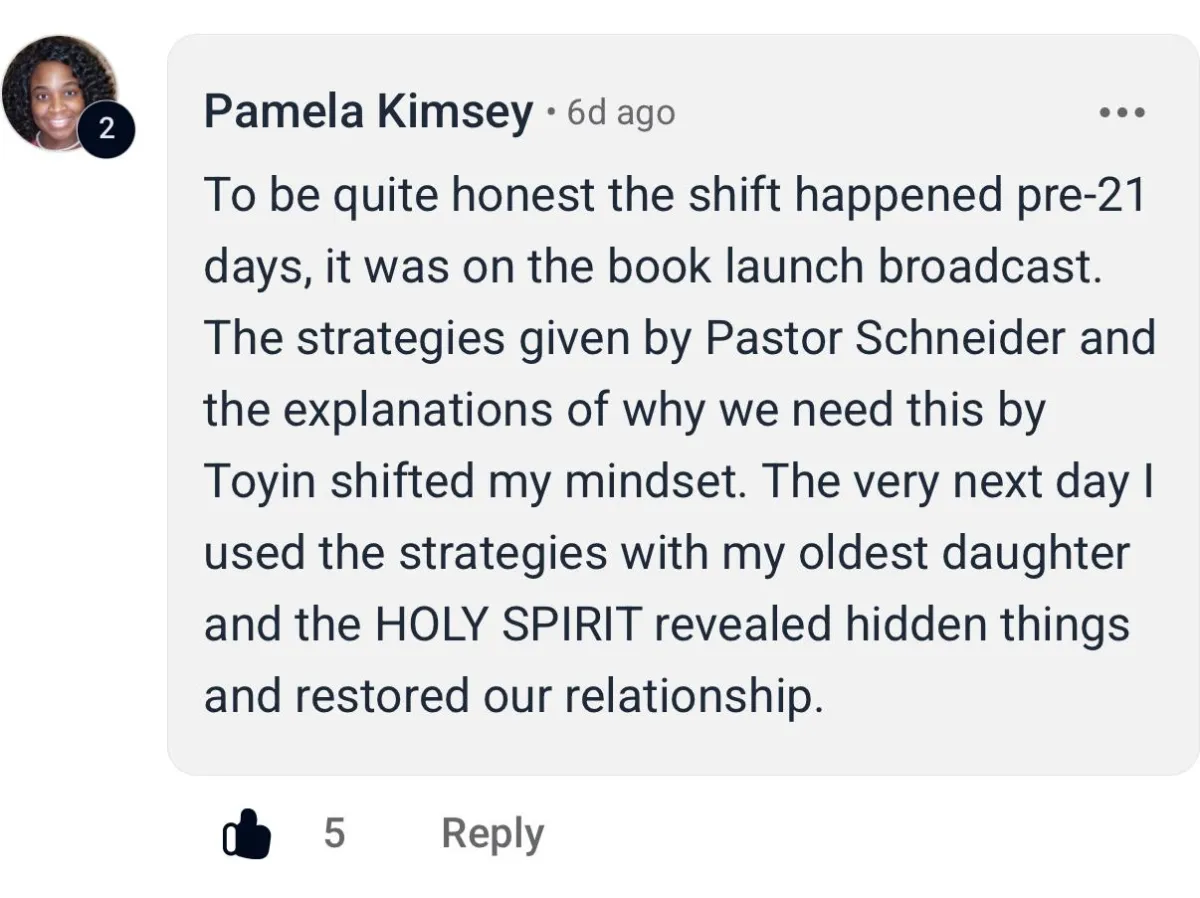The image size is (1200, 898).
Task: Open Pamela Kimsey's profile photo
Action: click(x=58, y=90)
